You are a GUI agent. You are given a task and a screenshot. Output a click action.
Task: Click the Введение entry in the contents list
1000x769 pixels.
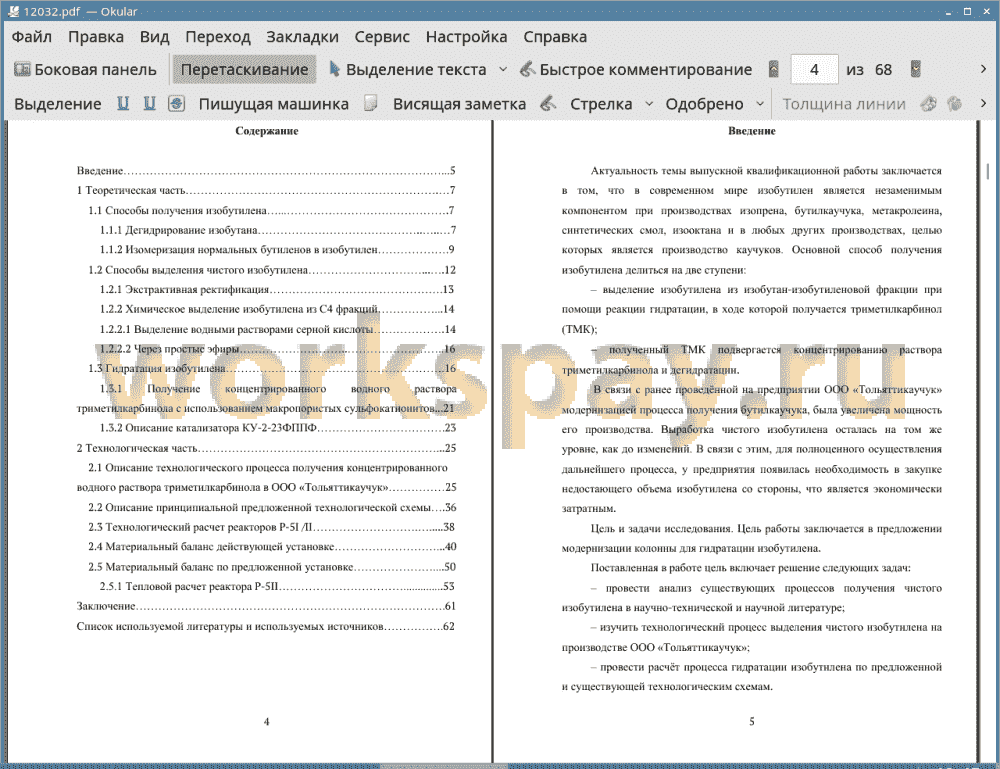click(x=266, y=171)
